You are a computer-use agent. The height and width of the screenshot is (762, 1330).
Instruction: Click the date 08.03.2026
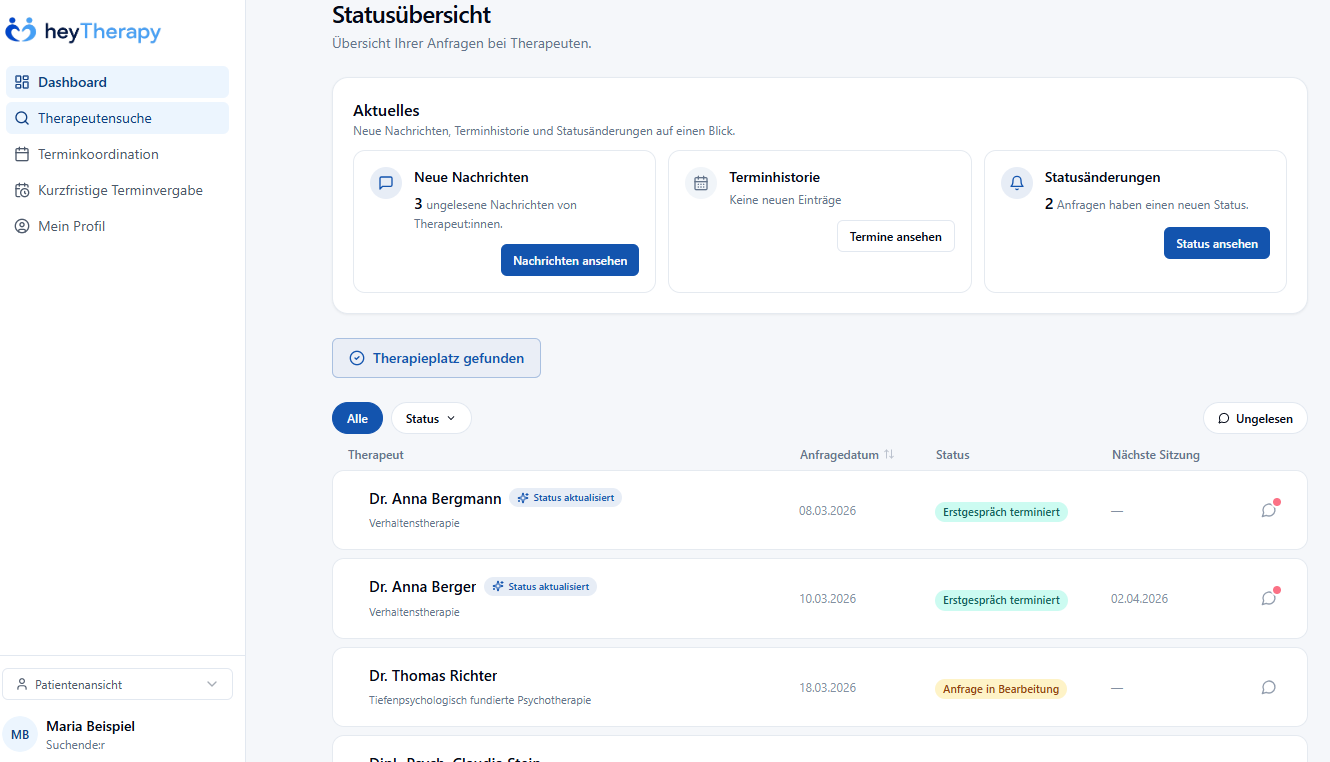pyautogui.click(x=827, y=511)
